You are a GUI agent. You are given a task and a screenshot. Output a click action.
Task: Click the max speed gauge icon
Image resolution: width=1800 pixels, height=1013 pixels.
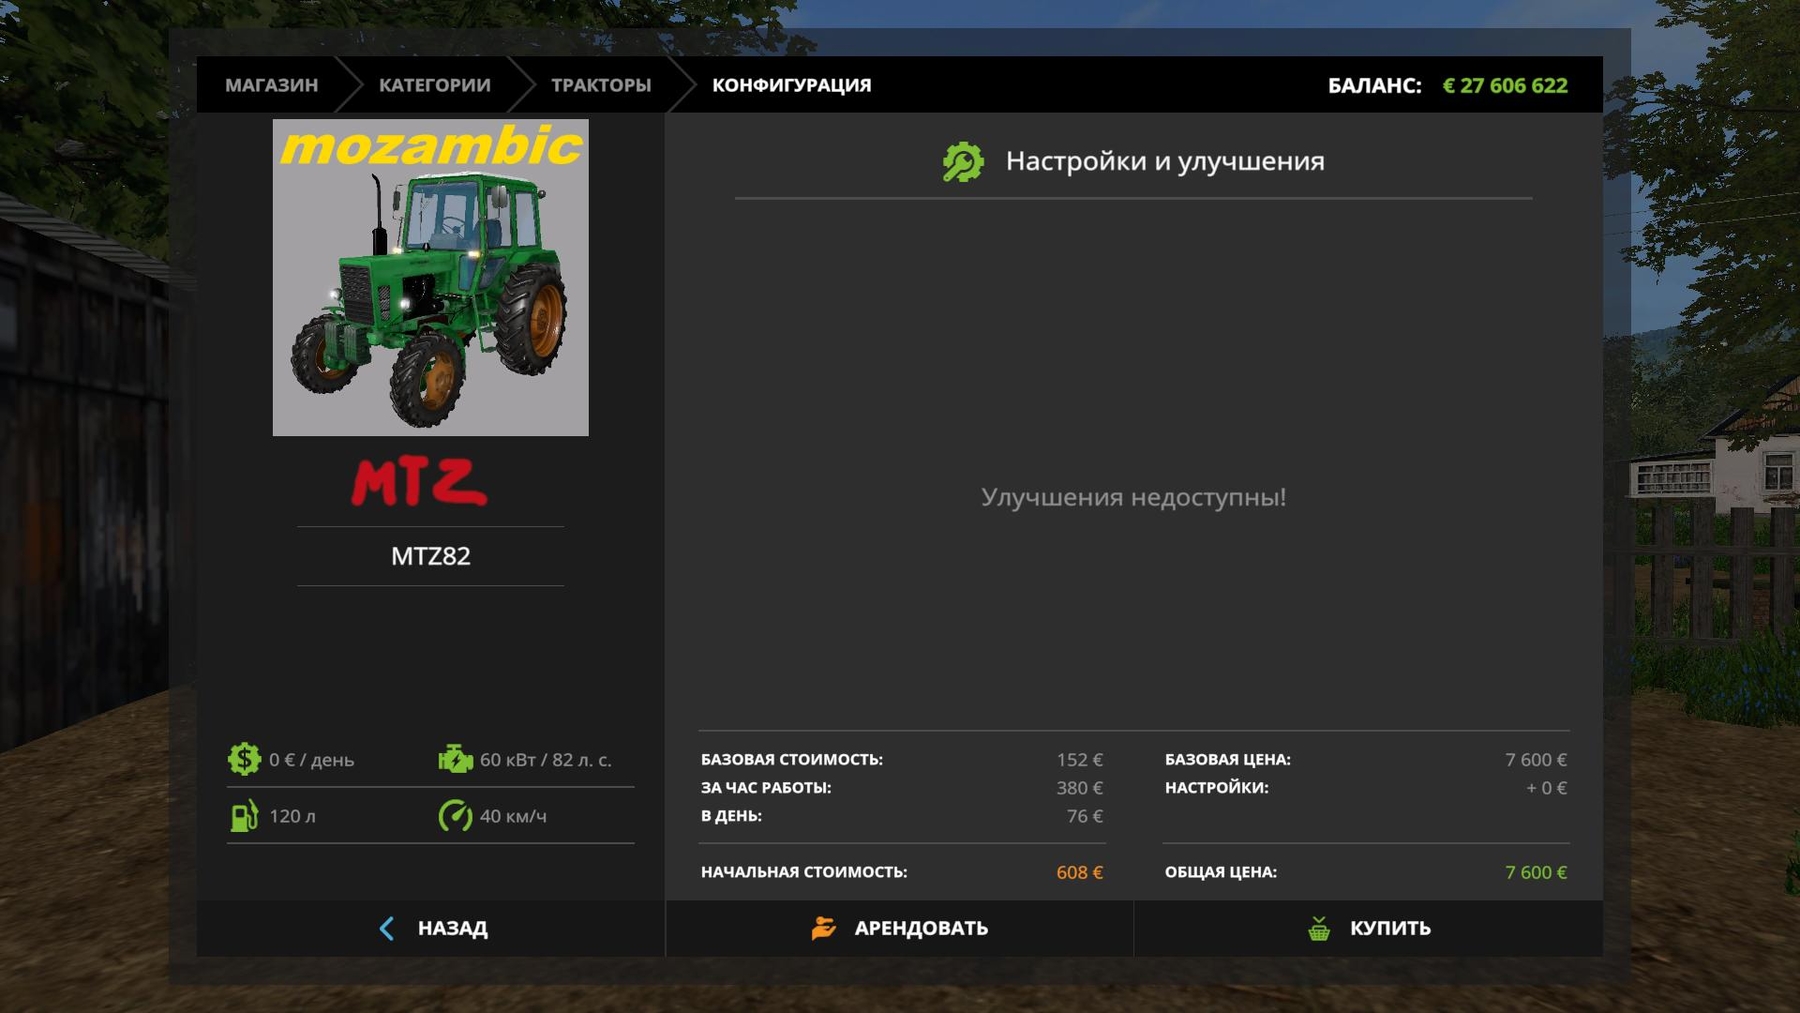455,816
